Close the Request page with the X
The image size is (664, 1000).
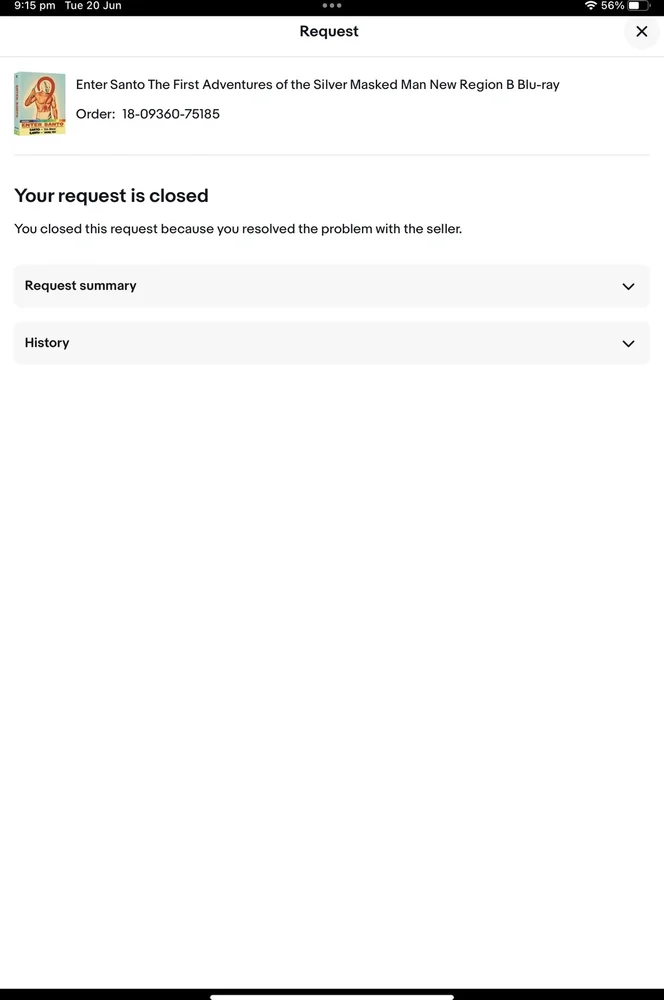[x=641, y=32]
